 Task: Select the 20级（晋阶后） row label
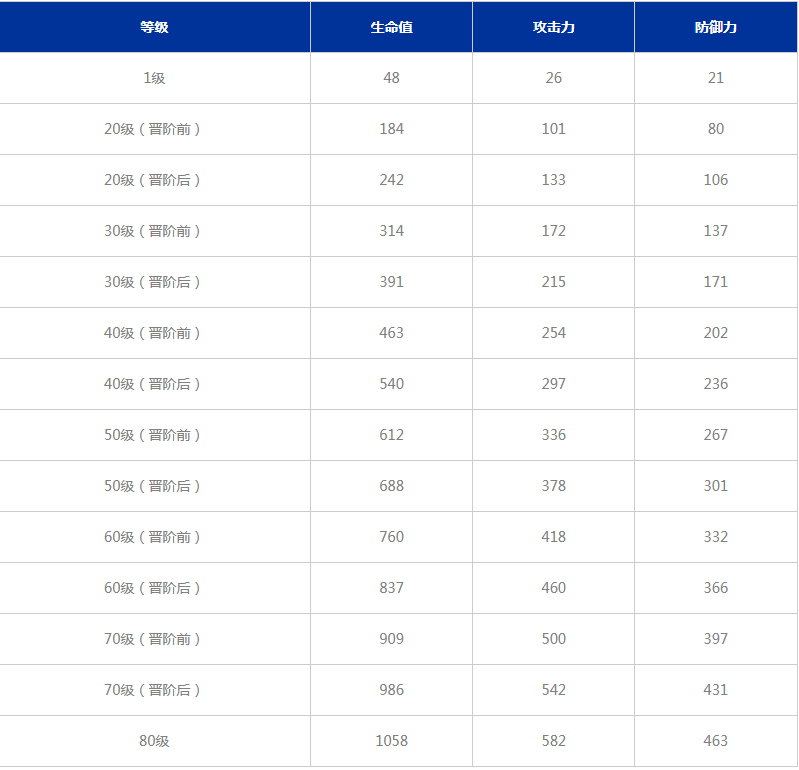pyautogui.click(x=152, y=180)
